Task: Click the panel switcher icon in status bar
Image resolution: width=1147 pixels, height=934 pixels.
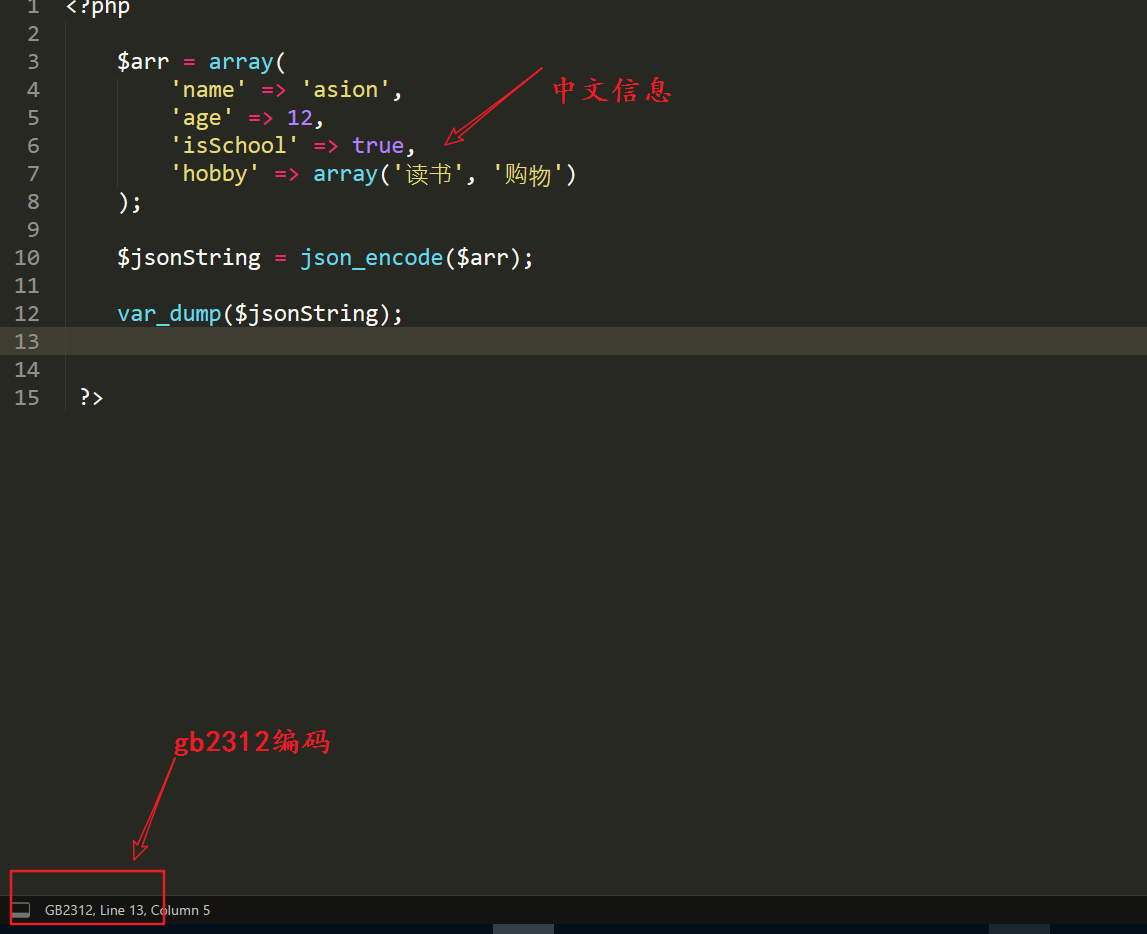Action: 21,910
